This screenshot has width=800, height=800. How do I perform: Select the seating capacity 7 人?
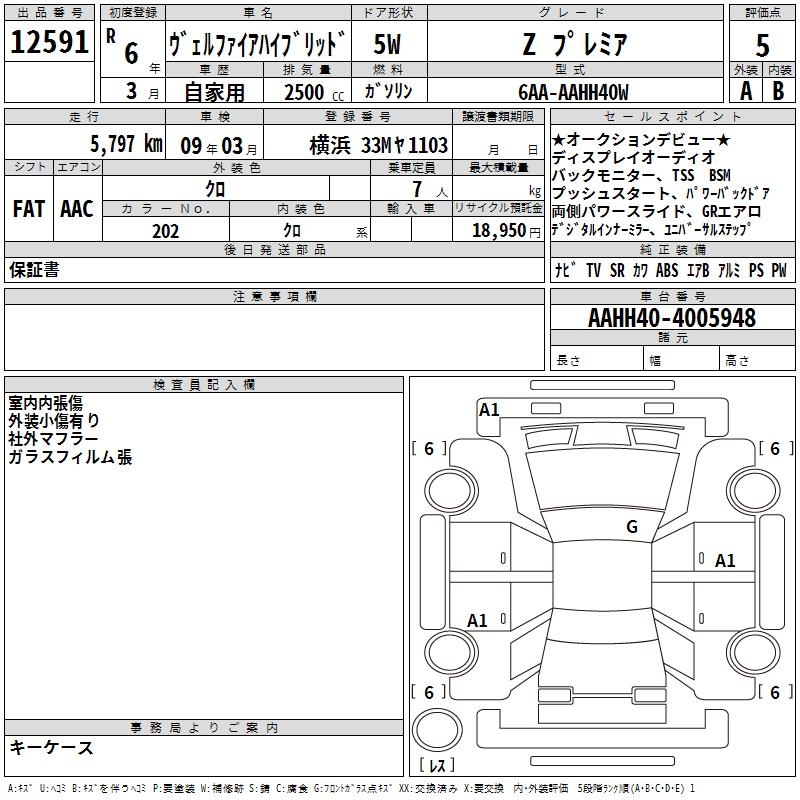pyautogui.click(x=429, y=189)
